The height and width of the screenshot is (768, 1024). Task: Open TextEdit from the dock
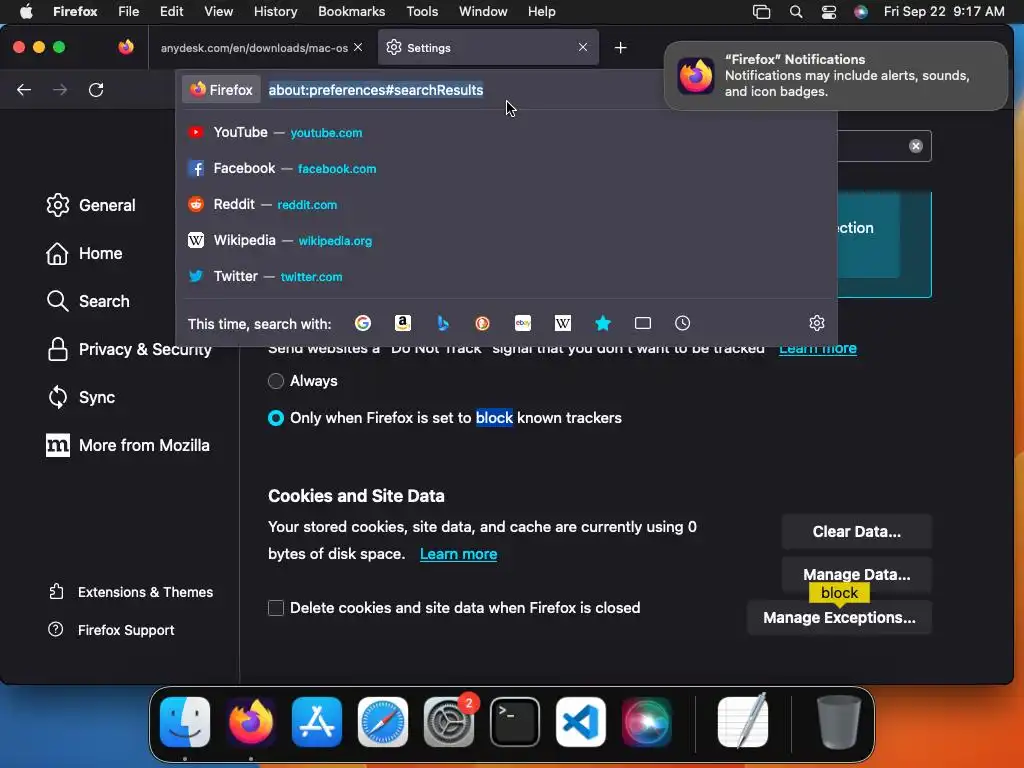743,722
